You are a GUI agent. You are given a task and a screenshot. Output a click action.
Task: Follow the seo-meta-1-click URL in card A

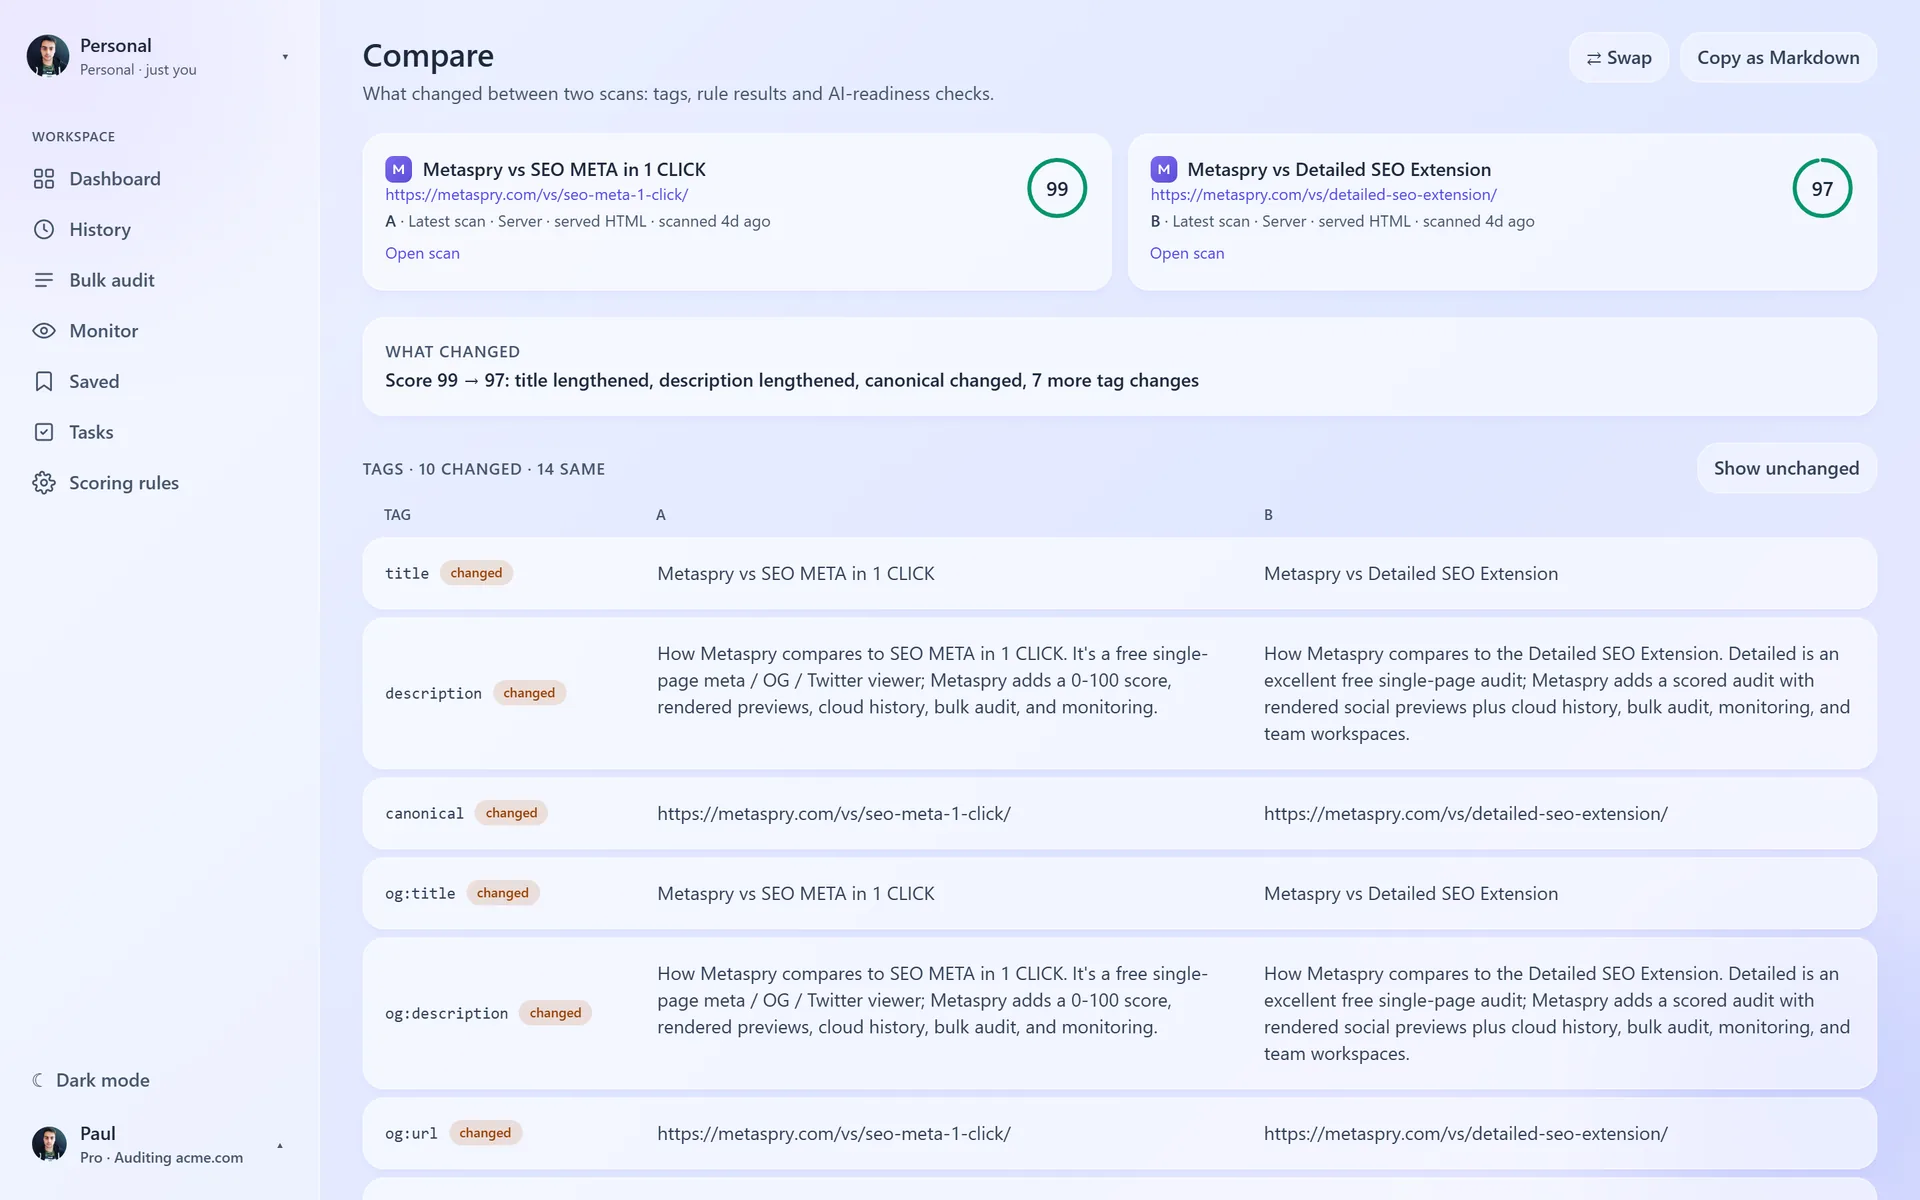536,195
